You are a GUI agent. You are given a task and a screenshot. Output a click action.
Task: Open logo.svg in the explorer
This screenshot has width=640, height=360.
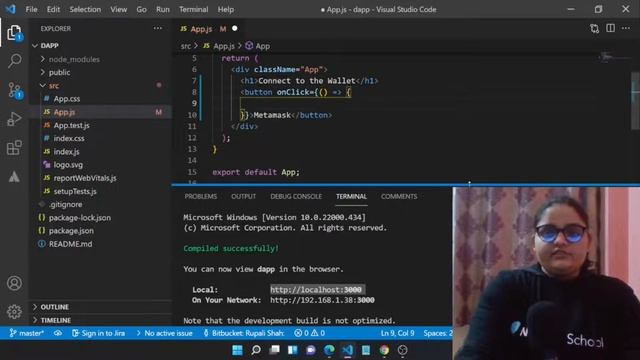(68, 165)
